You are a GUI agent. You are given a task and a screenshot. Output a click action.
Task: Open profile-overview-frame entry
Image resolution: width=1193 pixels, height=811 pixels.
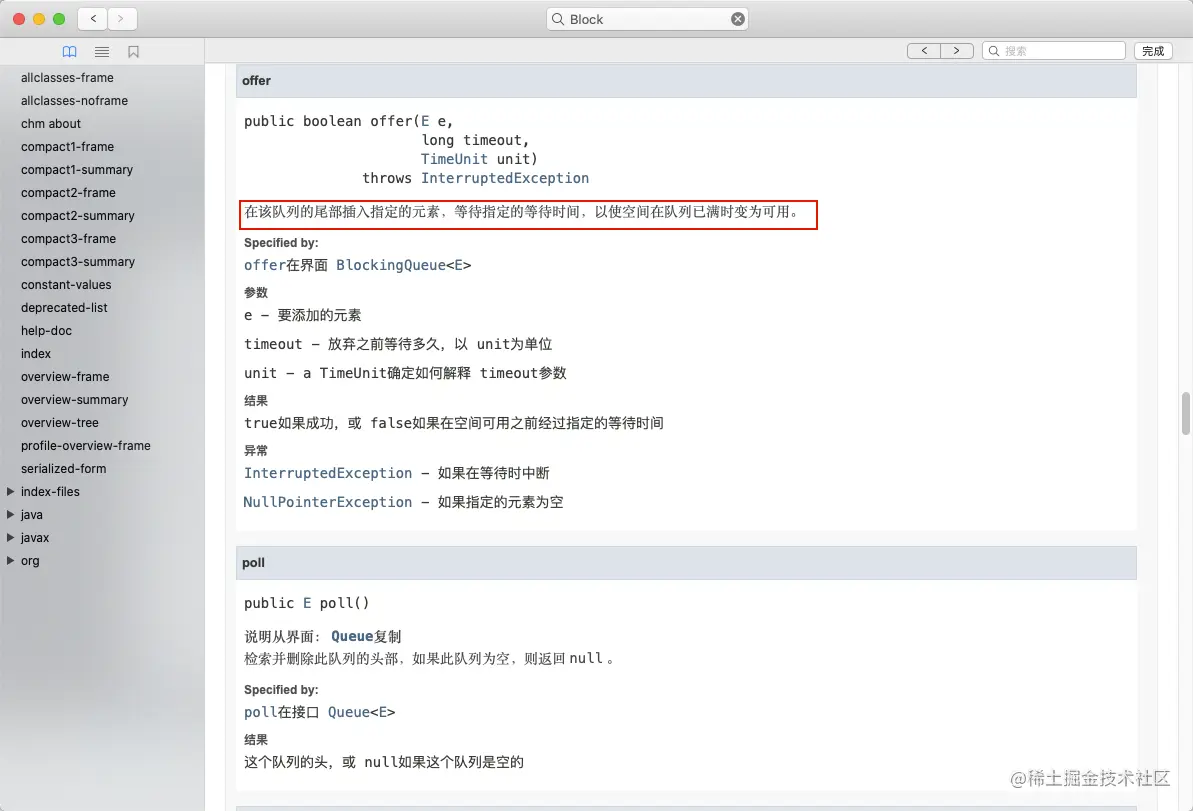coord(85,446)
